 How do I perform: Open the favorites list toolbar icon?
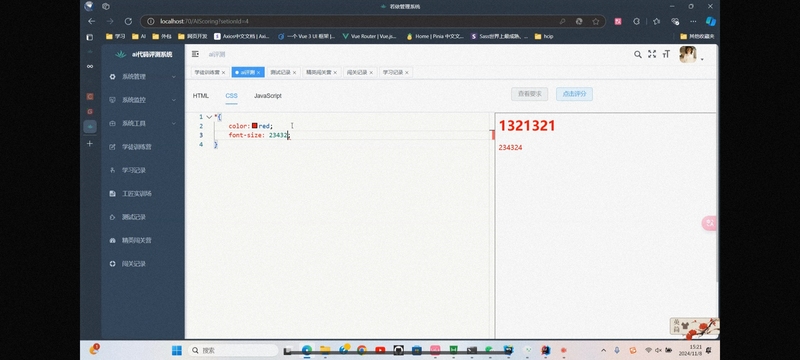[657, 21]
